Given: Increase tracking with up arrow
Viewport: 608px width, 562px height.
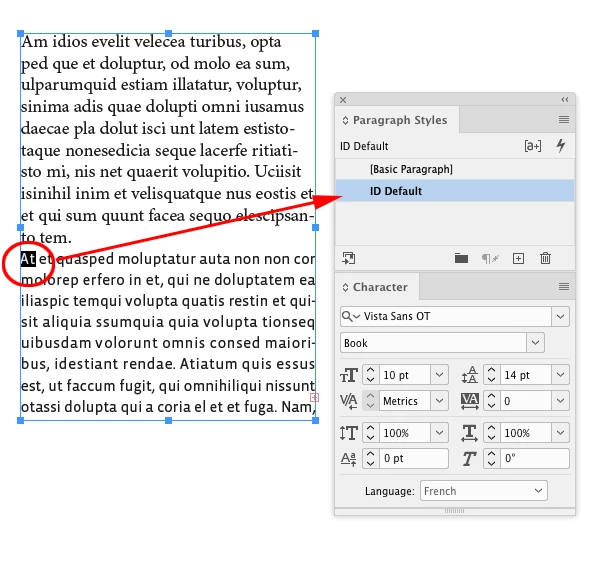Looking at the screenshot, I should click(491, 396).
